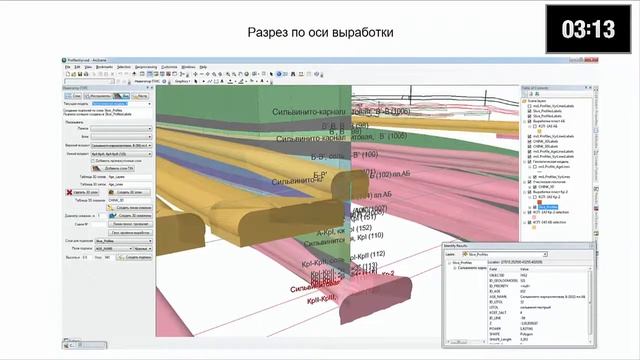Click Создать 3D слои button
640x360 pixels.
pyautogui.click(x=129, y=192)
